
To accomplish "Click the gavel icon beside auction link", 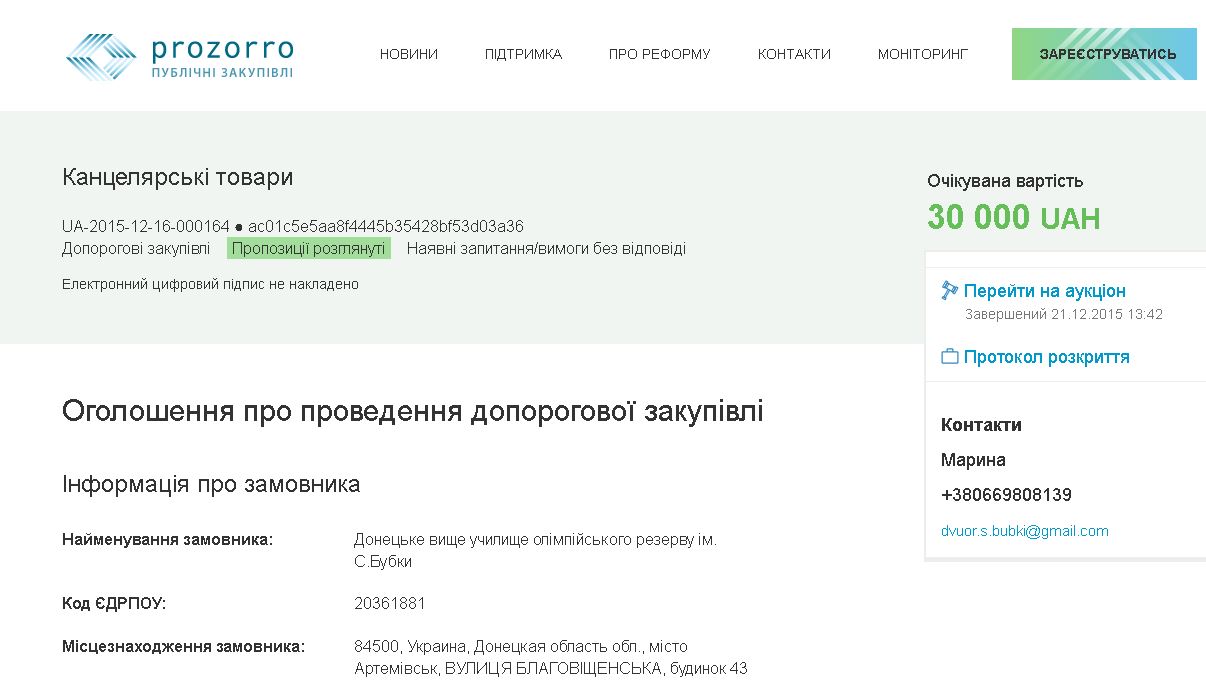I will click(950, 291).
